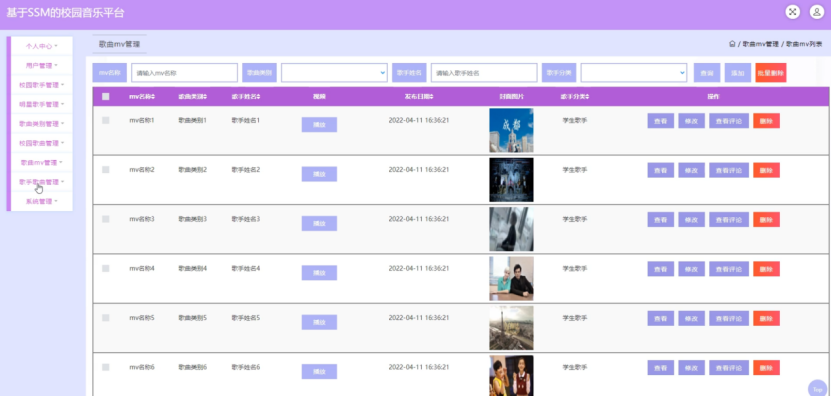This screenshot has height=396, width=831.
Task: Play the video for mv名称6
Action: pos(319,371)
